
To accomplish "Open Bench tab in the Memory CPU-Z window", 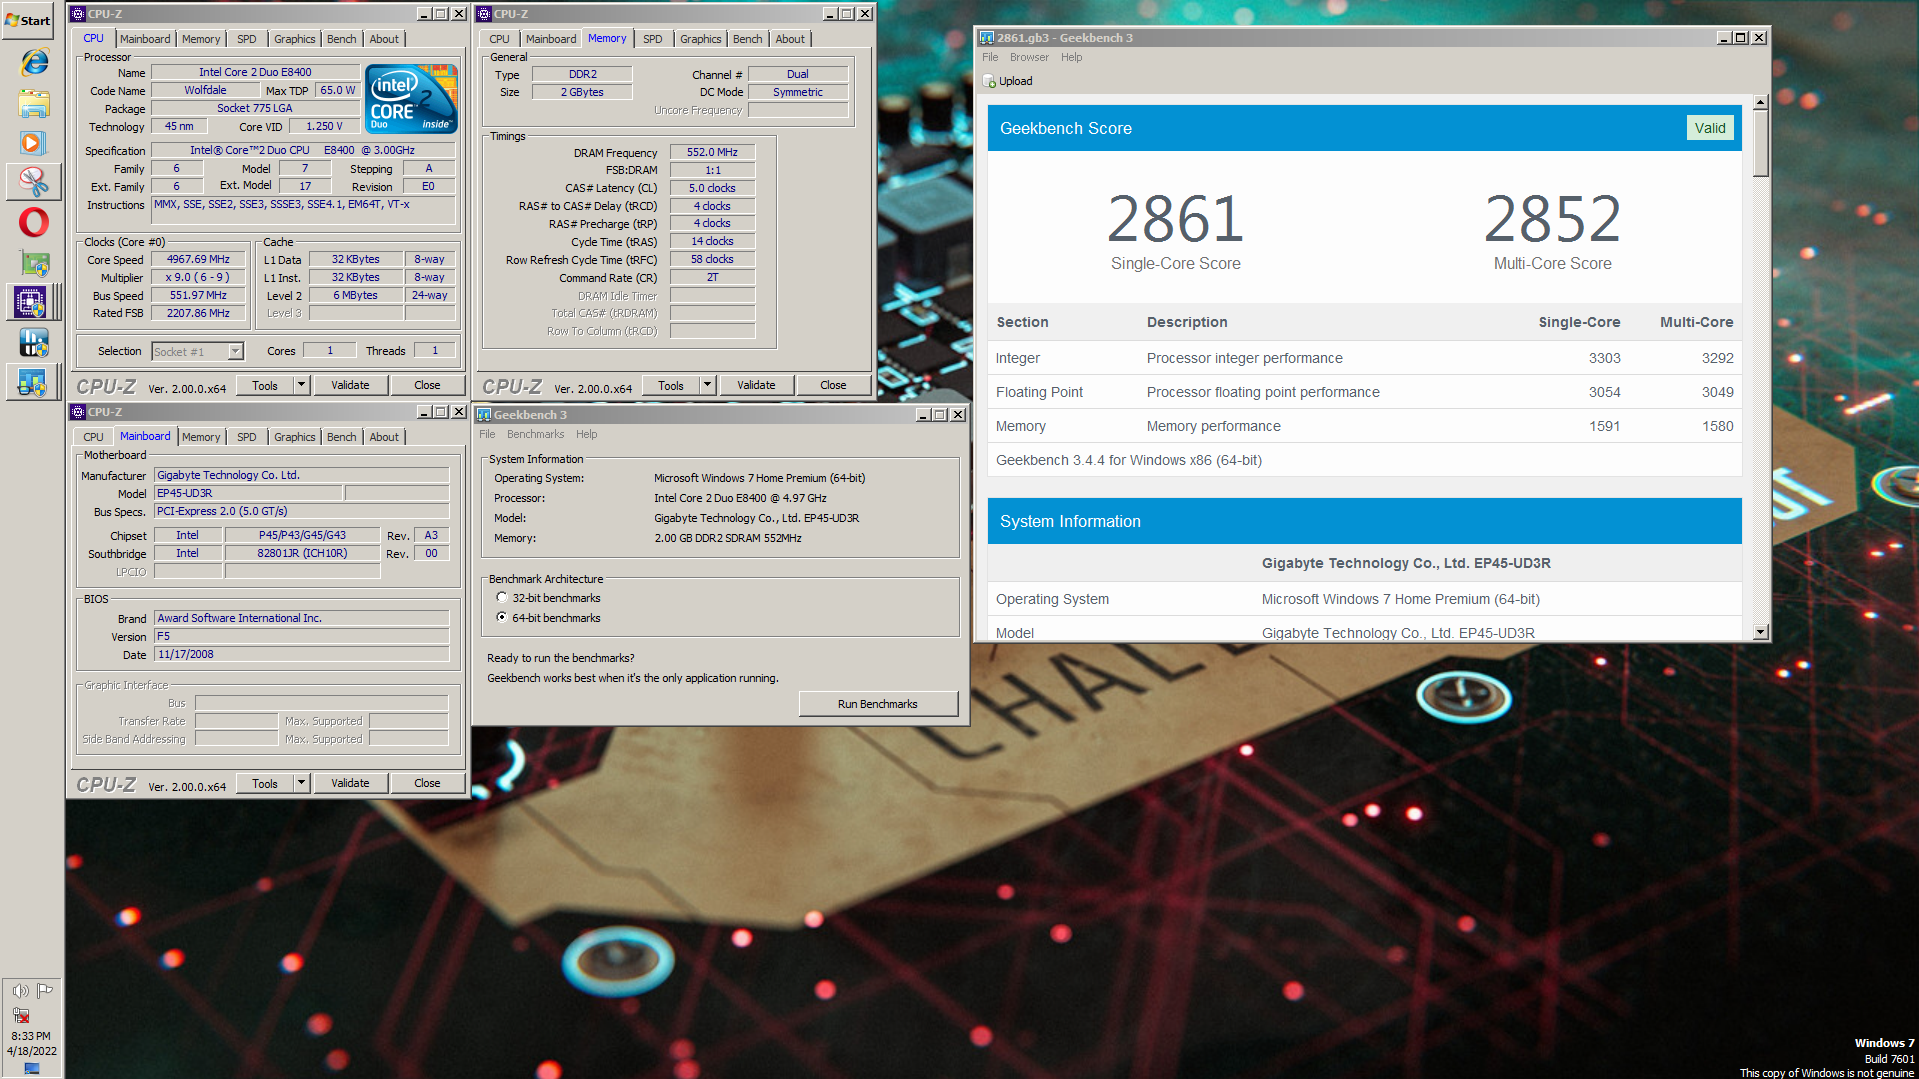I will [x=747, y=39].
